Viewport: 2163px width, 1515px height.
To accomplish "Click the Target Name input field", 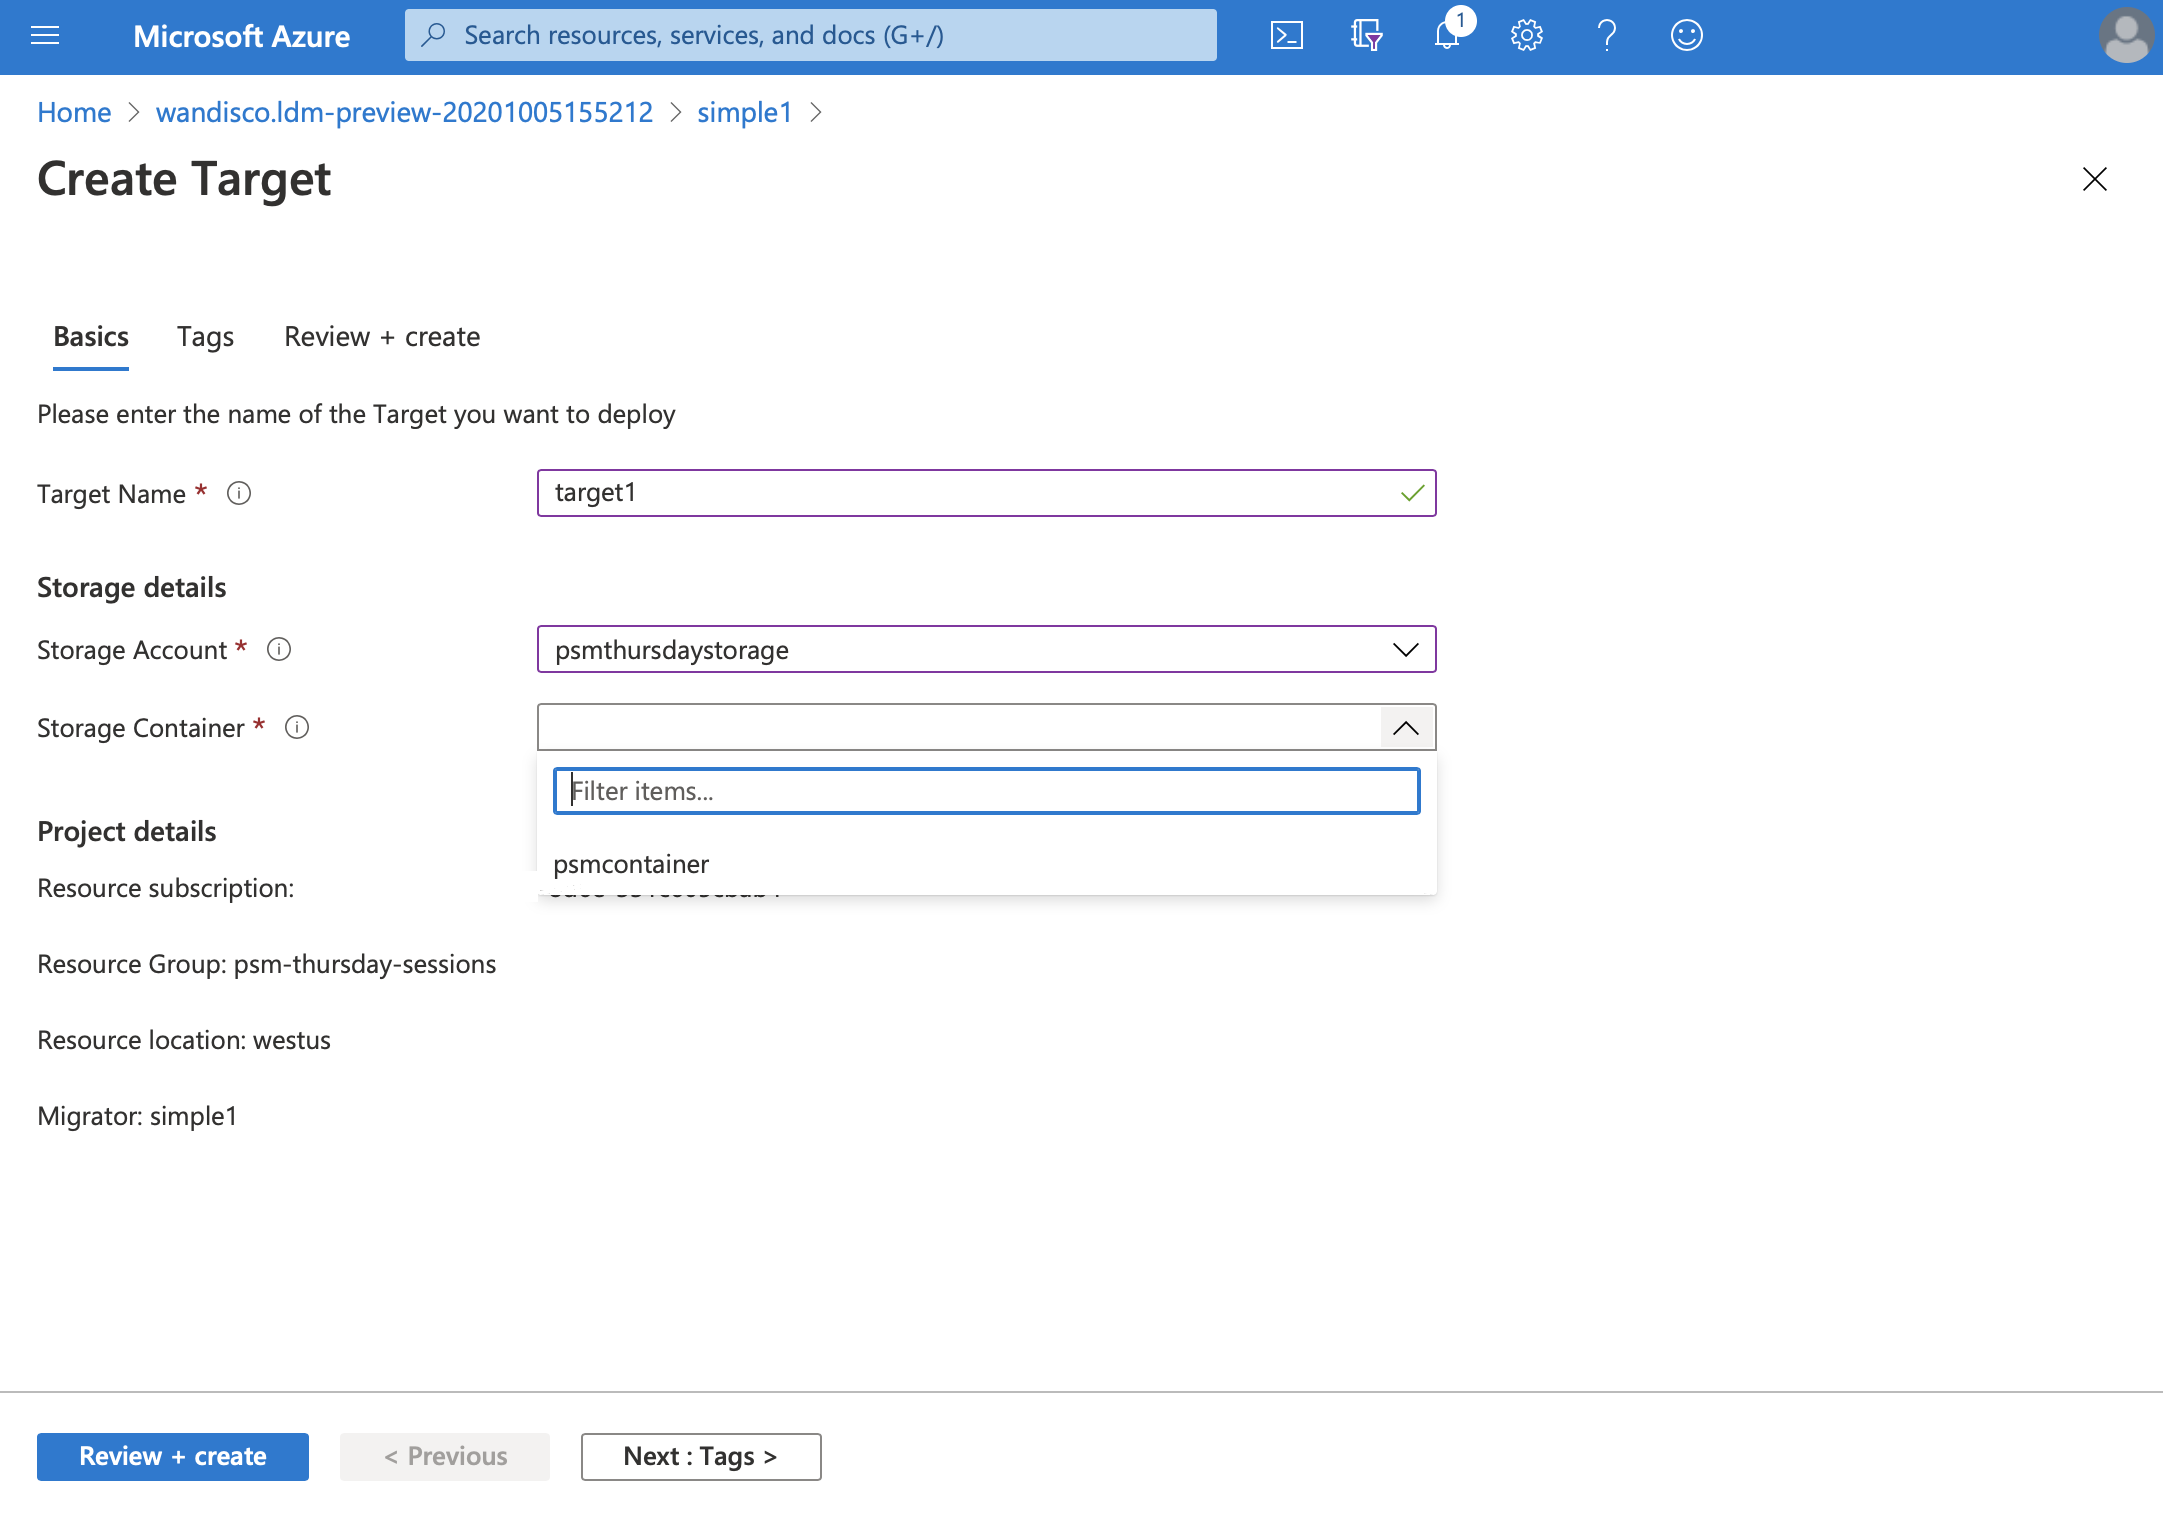I will 986,491.
